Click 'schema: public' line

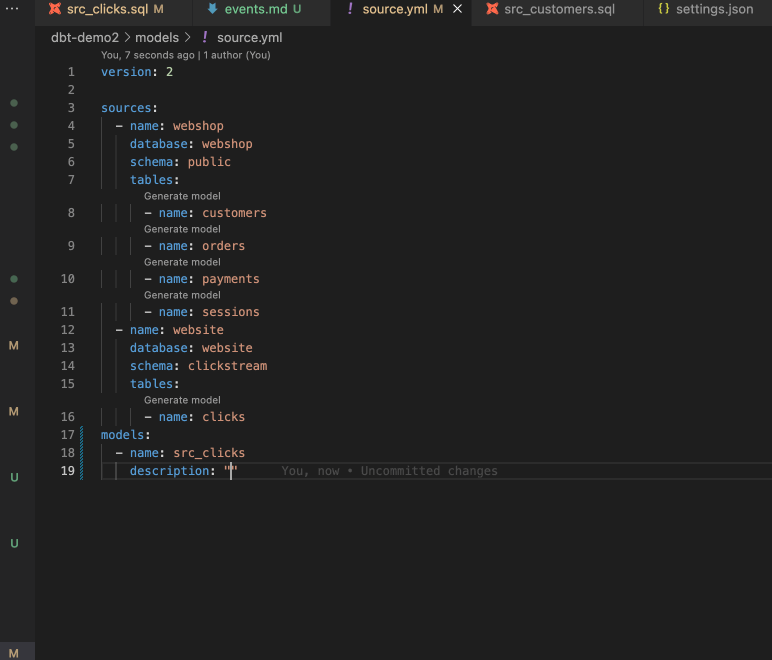180,162
